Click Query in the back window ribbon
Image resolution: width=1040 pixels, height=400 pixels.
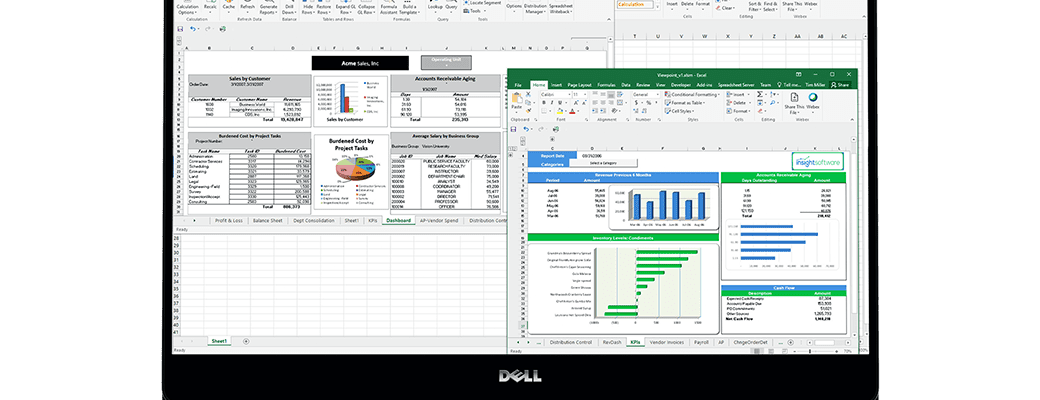click(x=451, y=6)
